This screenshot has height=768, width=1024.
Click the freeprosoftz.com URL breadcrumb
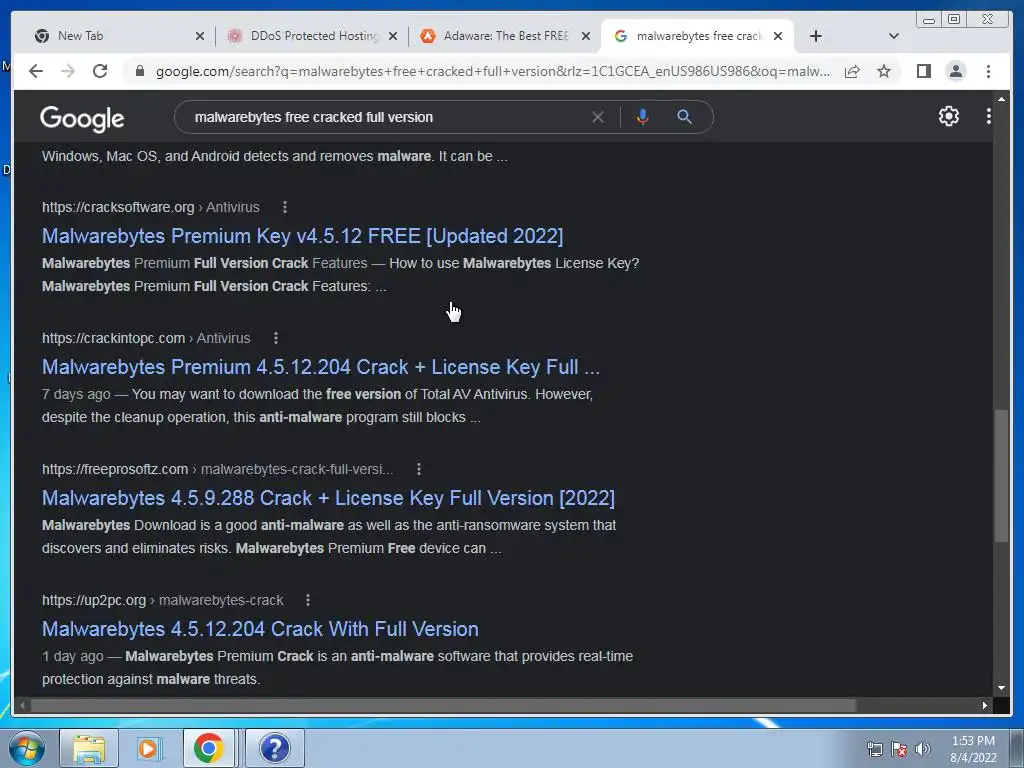coord(217,469)
